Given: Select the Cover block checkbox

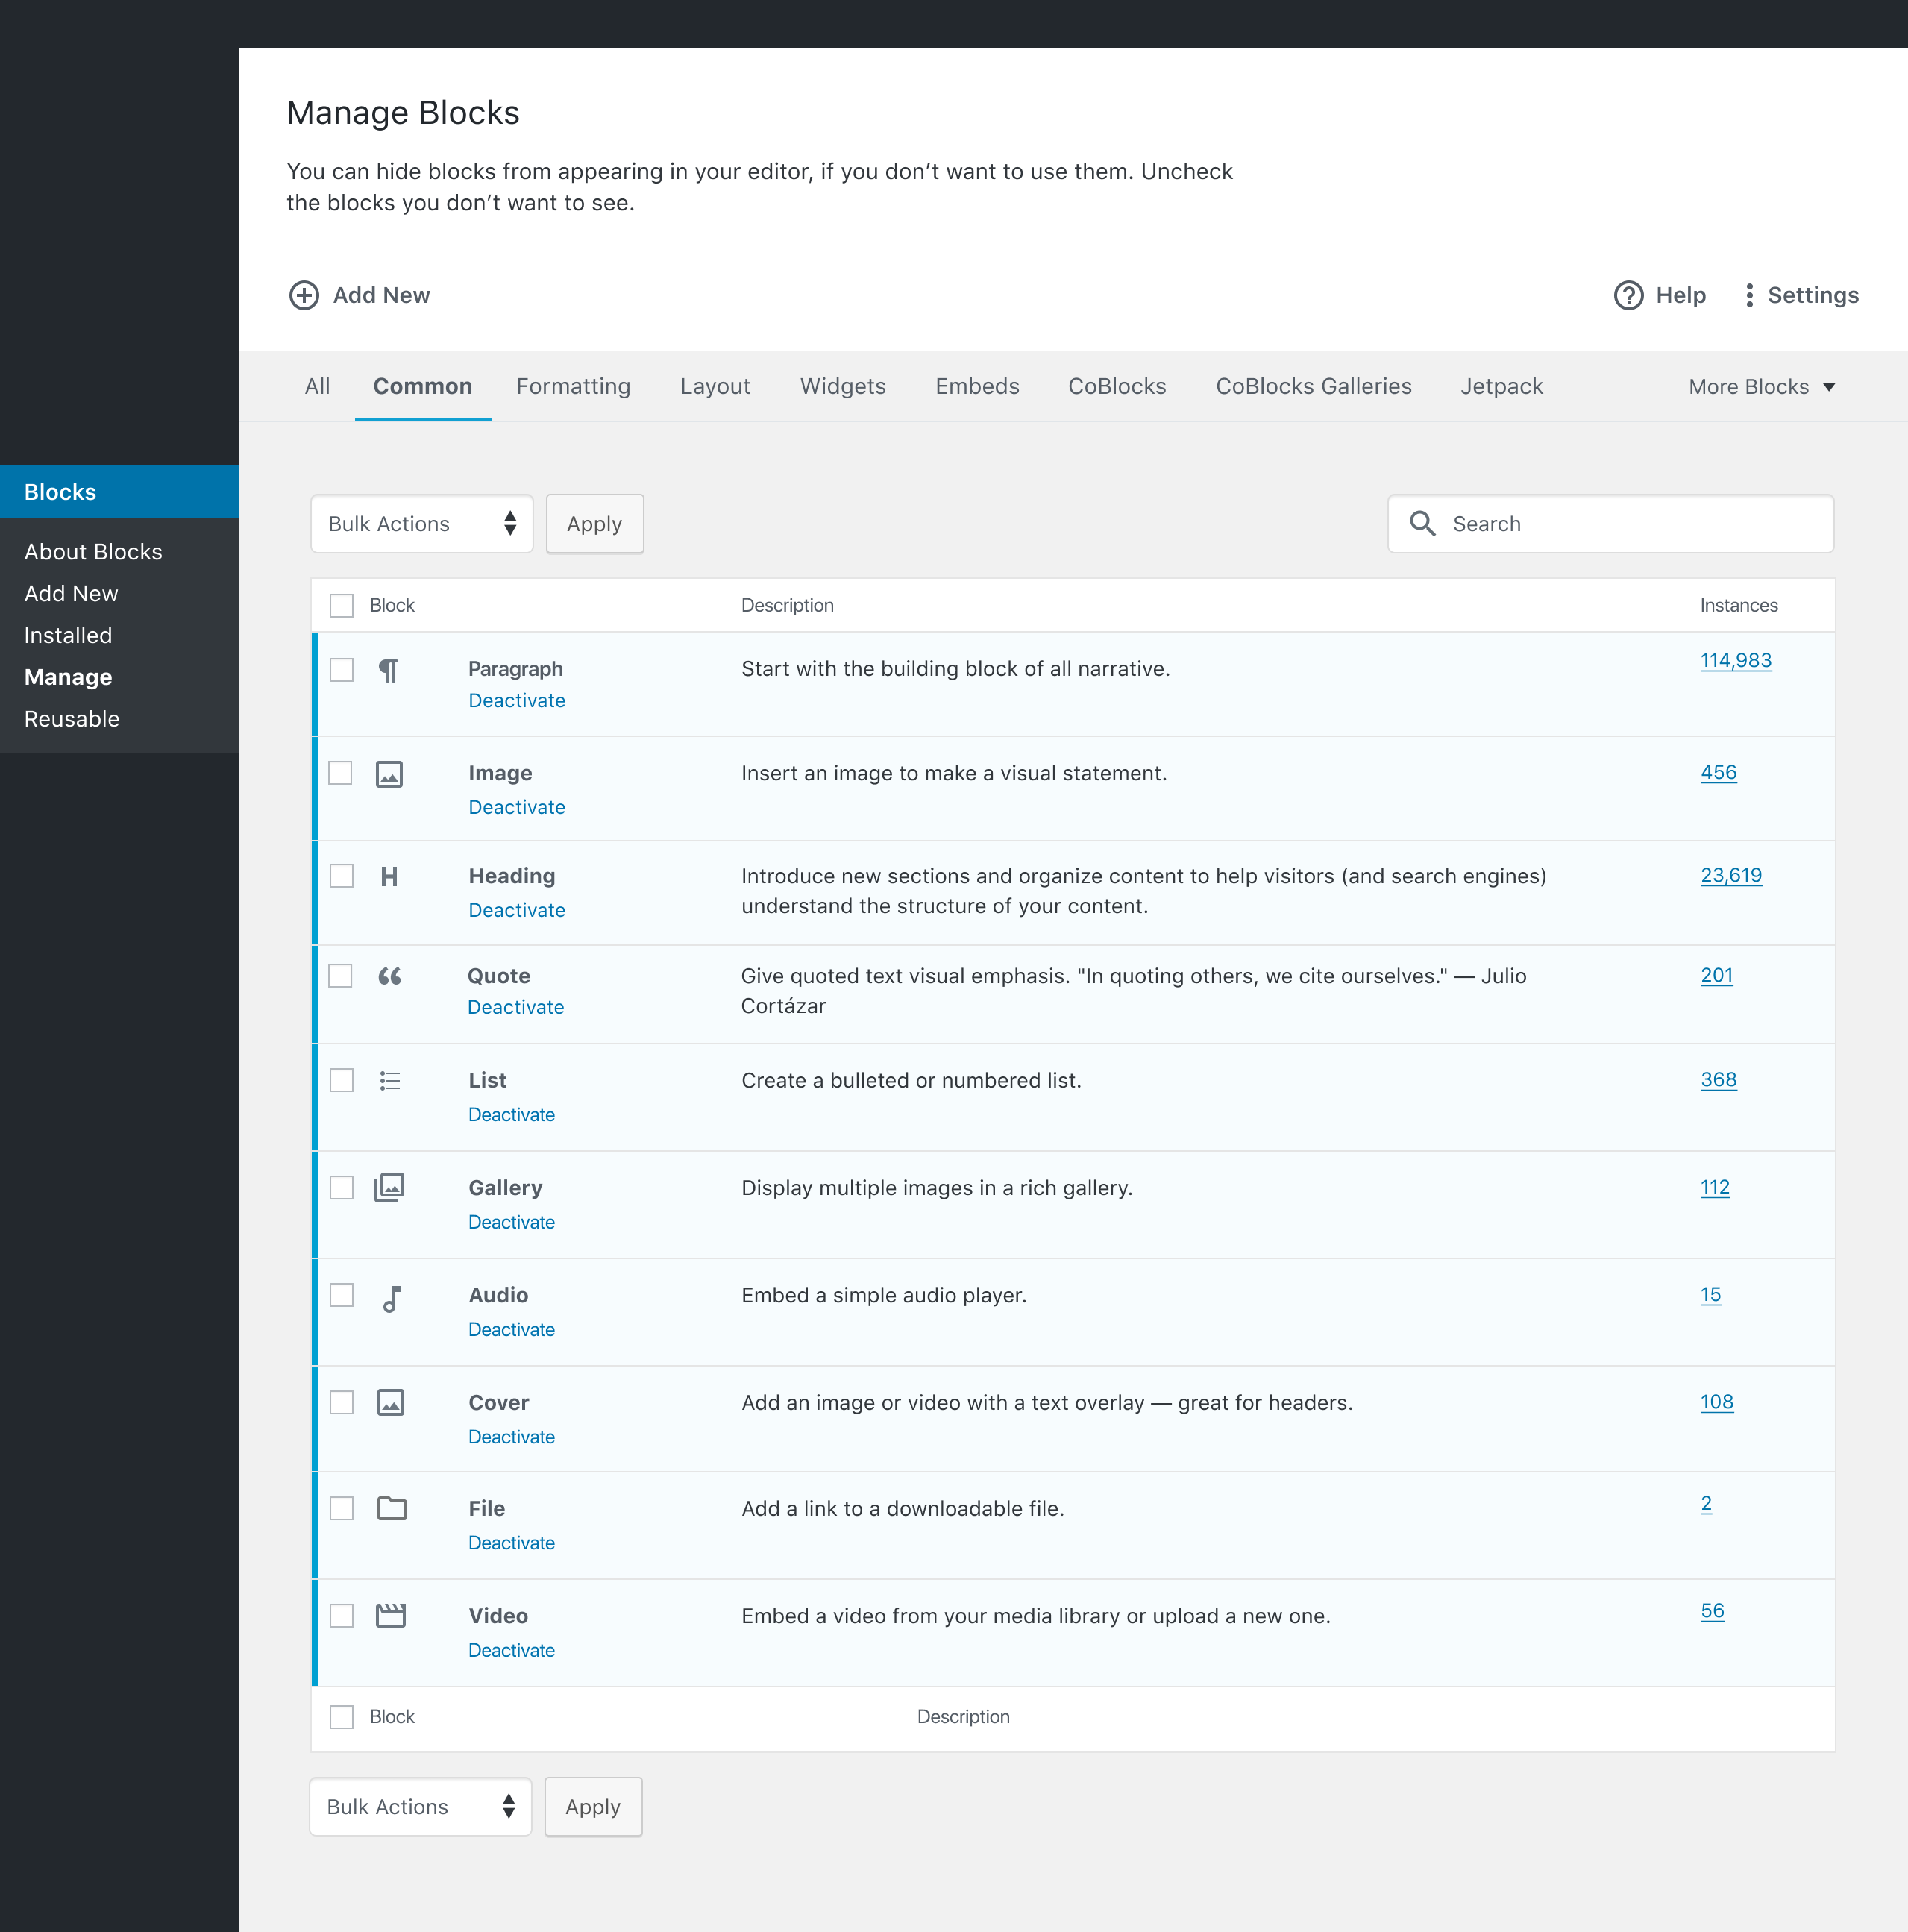Looking at the screenshot, I should pos(342,1402).
